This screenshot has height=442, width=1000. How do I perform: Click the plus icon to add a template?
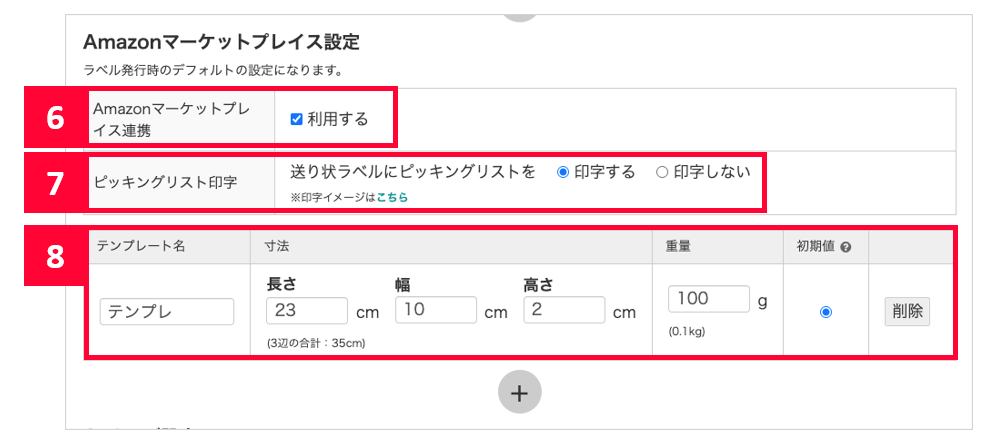[x=519, y=392]
